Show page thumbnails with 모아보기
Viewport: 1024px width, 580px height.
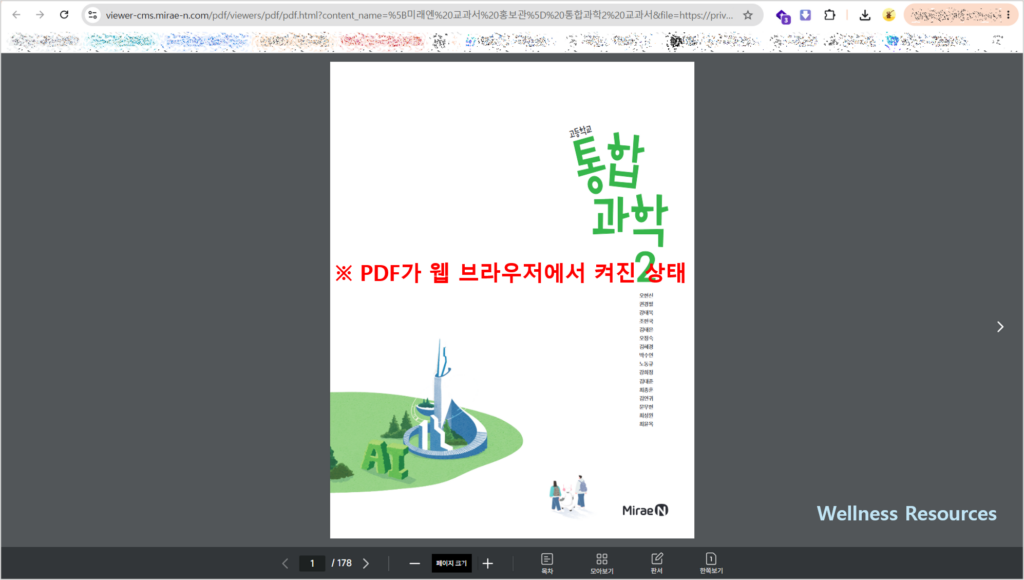tap(601, 563)
